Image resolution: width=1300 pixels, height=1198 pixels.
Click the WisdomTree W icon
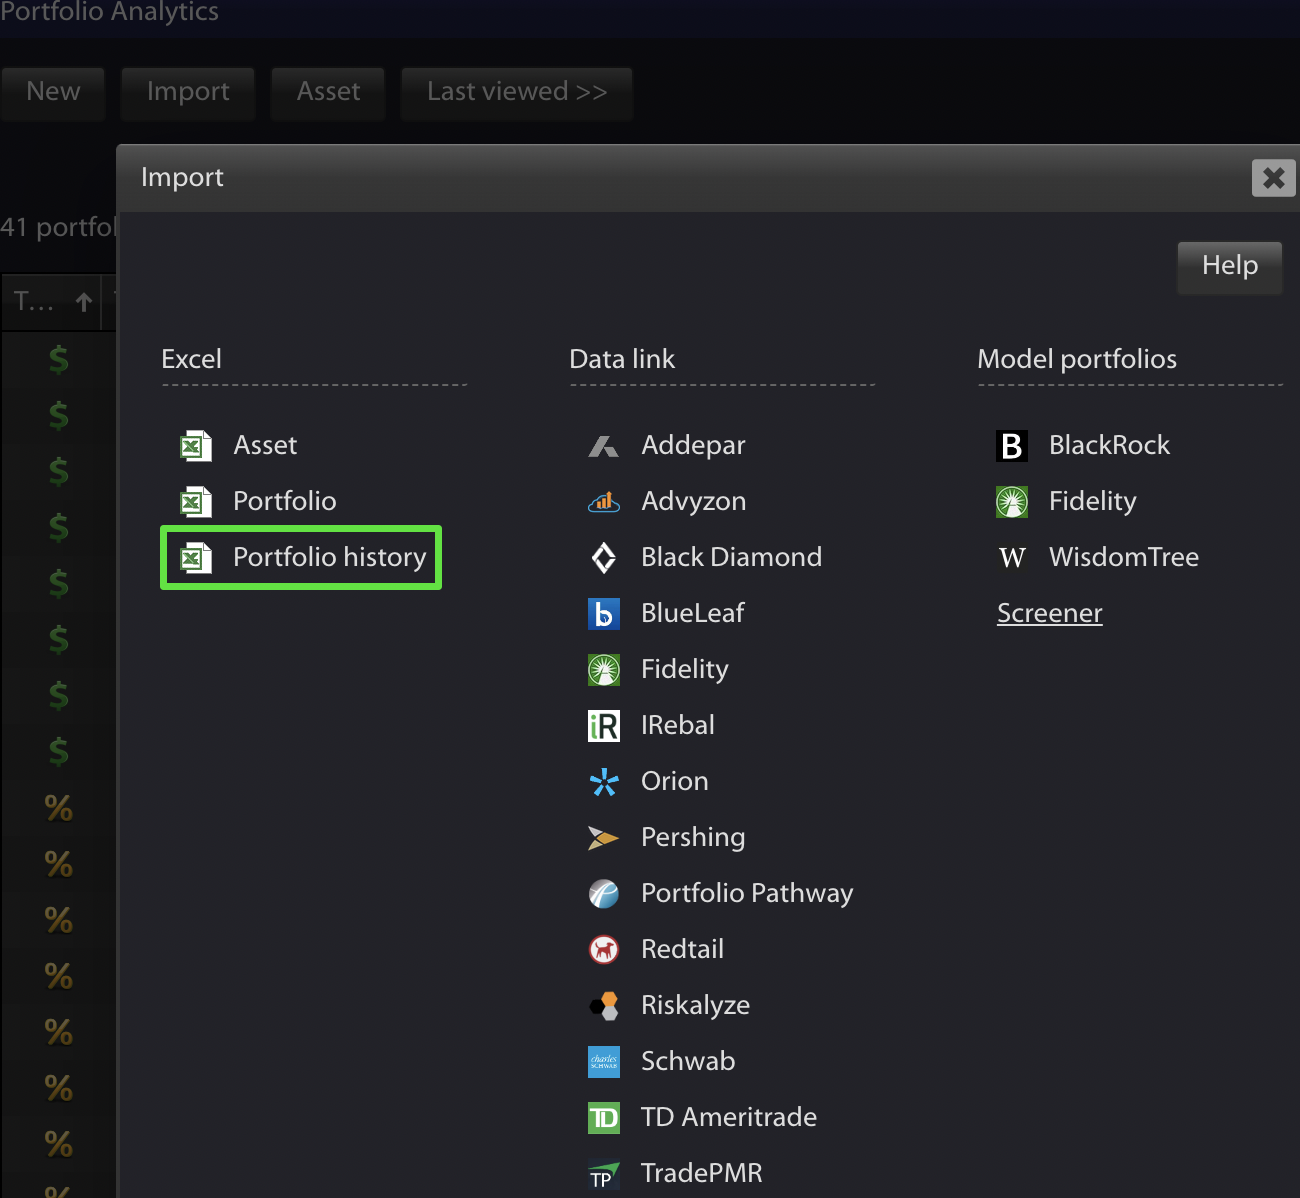[1012, 558]
